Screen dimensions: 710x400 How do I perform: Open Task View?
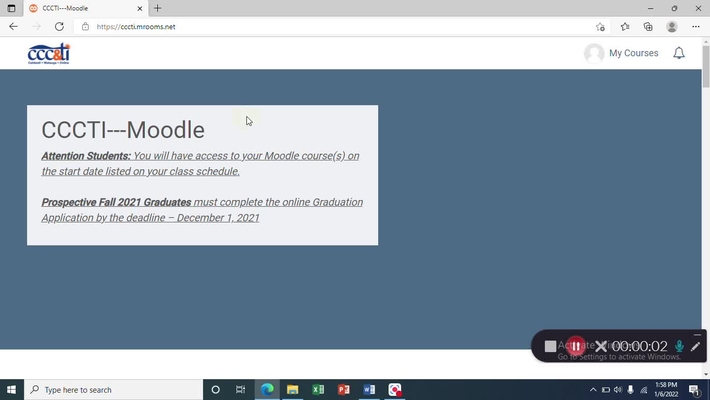[x=240, y=390]
